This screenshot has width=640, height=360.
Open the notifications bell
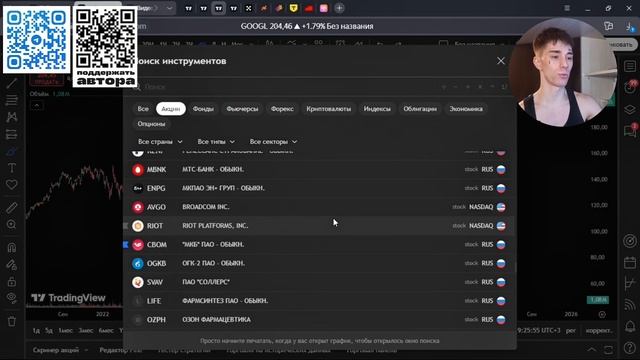click(x=630, y=327)
